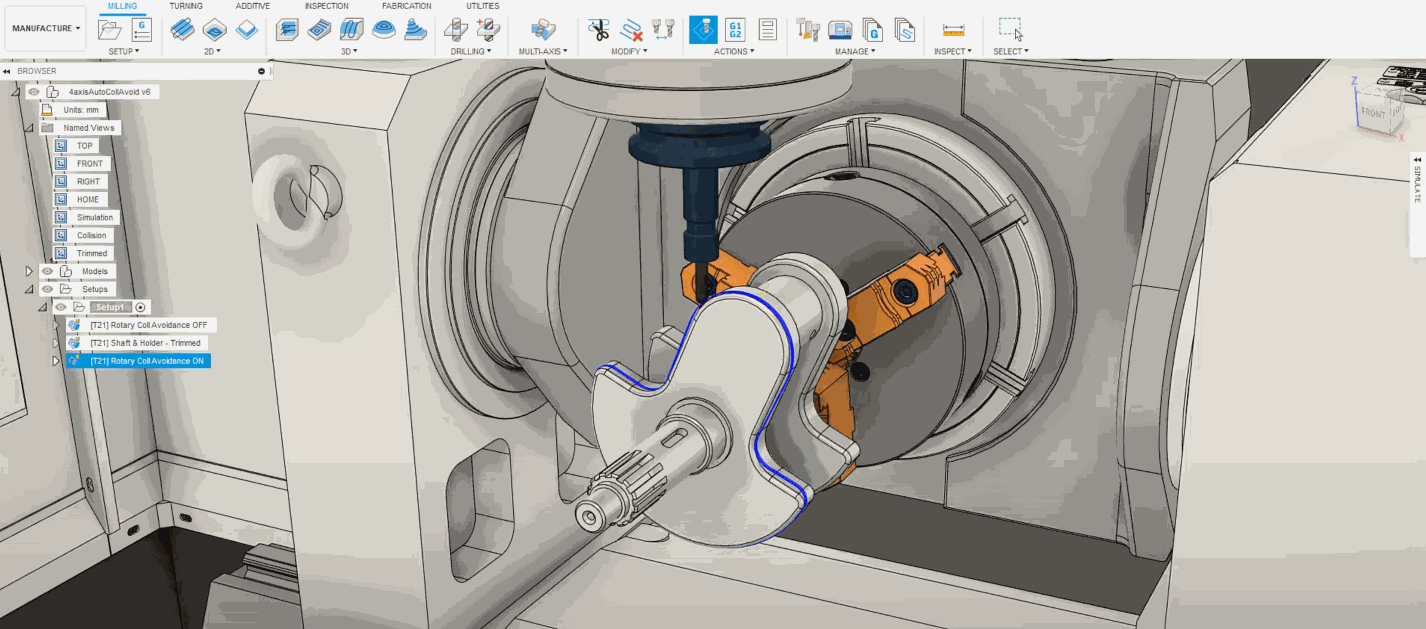Click the scissors icon in Modify
Viewport: 1426px width, 629px height.
coord(598,30)
